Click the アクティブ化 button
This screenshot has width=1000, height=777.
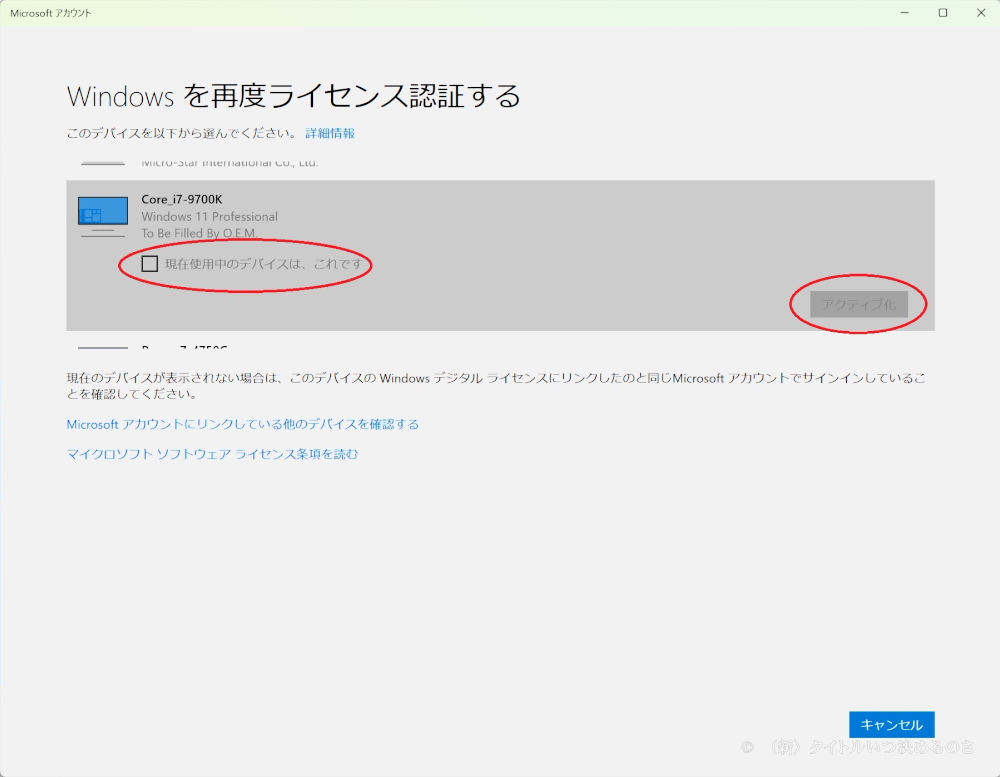[858, 304]
